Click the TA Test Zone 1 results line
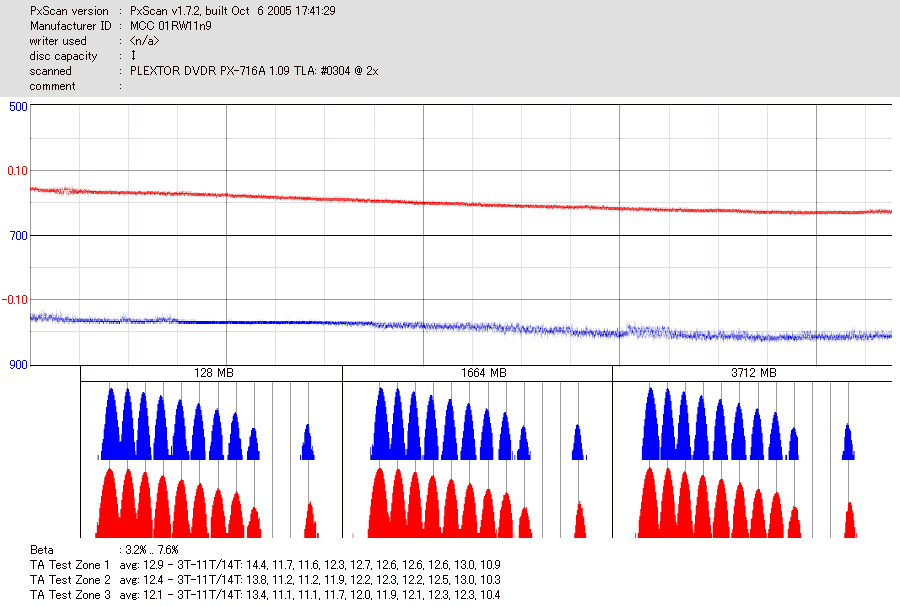The height and width of the screenshot is (607, 900). tap(265, 565)
